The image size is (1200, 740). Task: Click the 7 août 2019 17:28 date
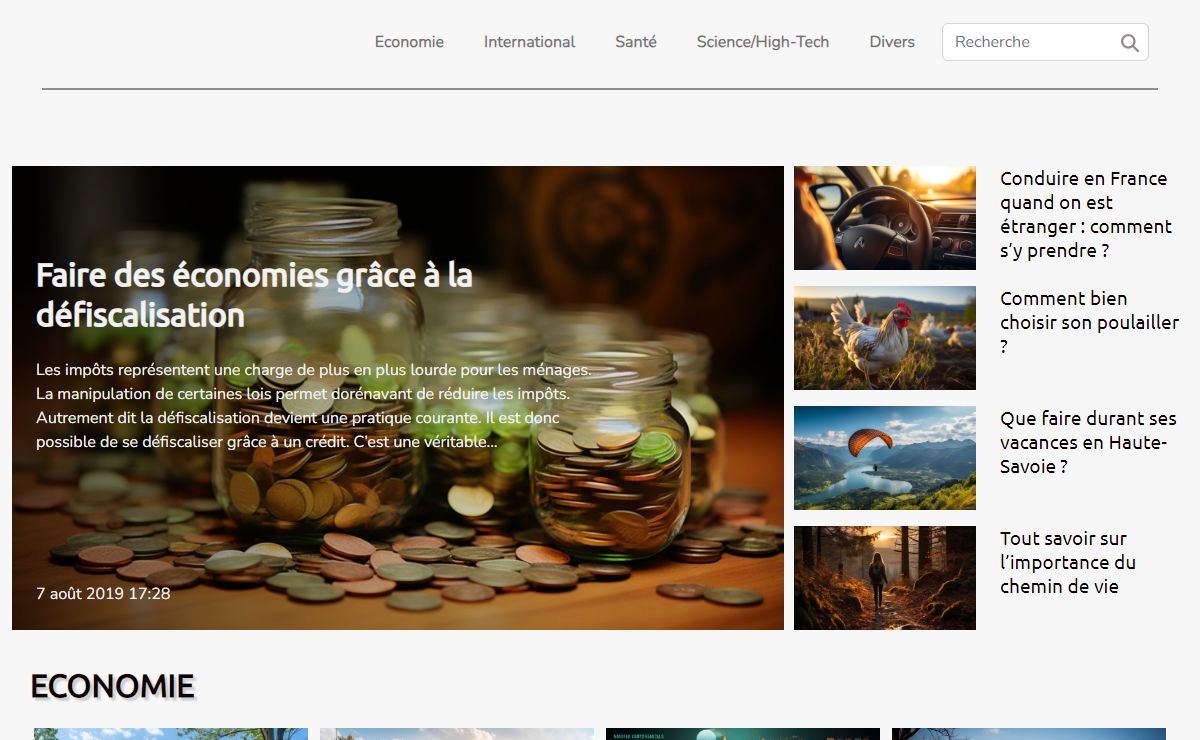point(103,593)
